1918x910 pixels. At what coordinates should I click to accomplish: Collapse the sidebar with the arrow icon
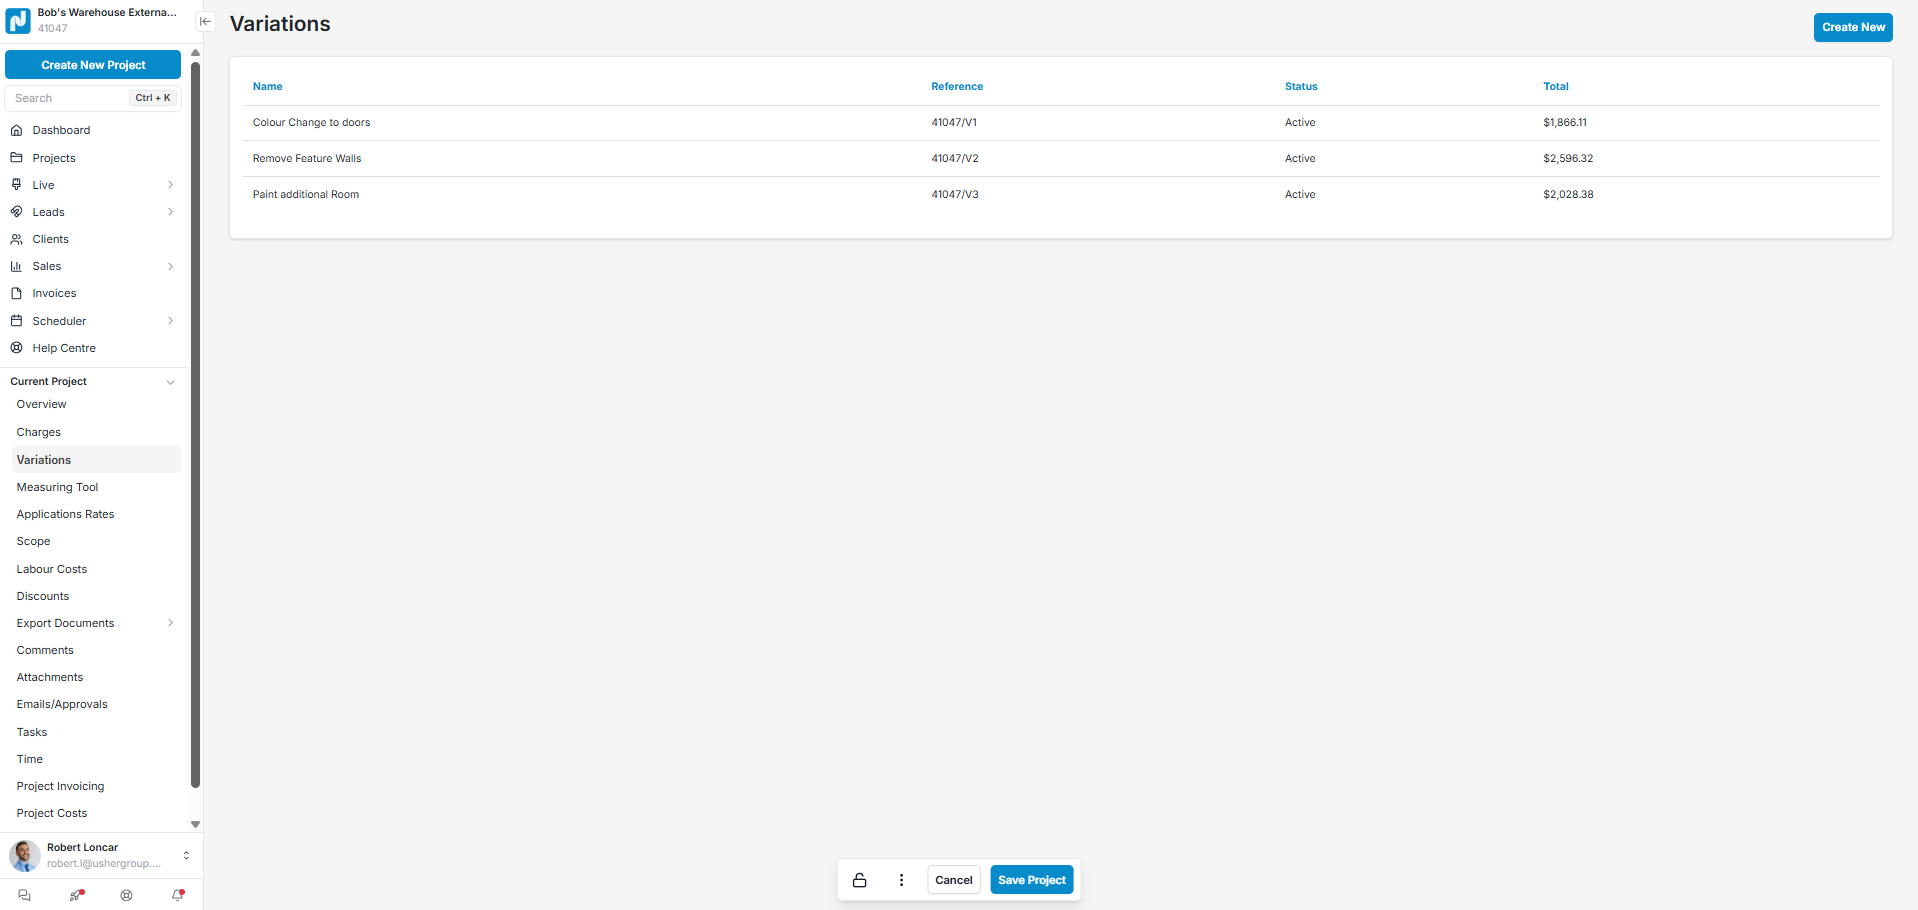click(205, 21)
